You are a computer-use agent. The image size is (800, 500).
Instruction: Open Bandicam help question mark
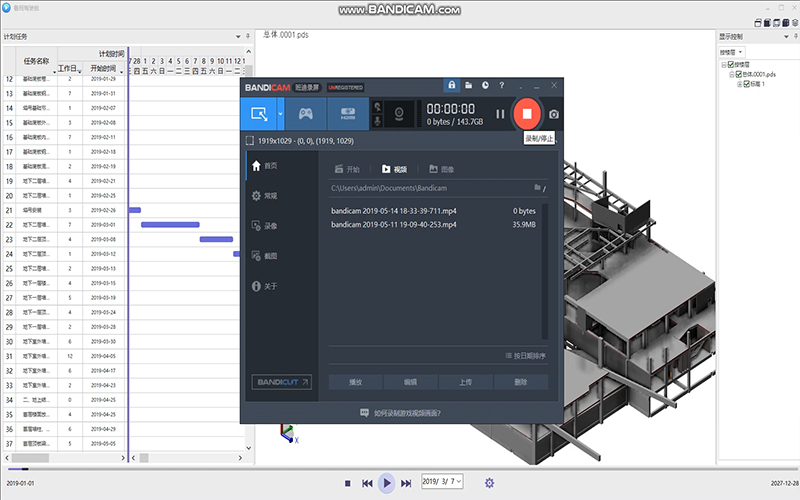click(x=502, y=85)
